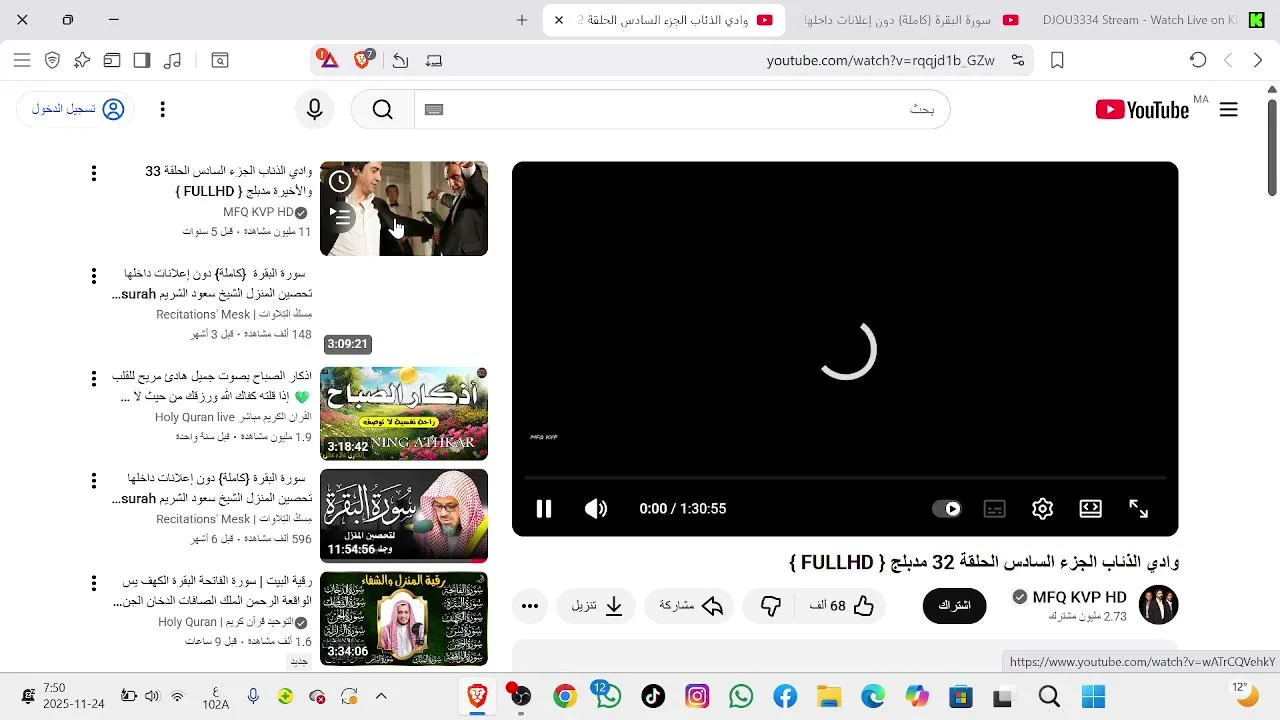1280x720 pixels.
Task: Enter fullscreen using the expand icon
Action: point(1139,509)
